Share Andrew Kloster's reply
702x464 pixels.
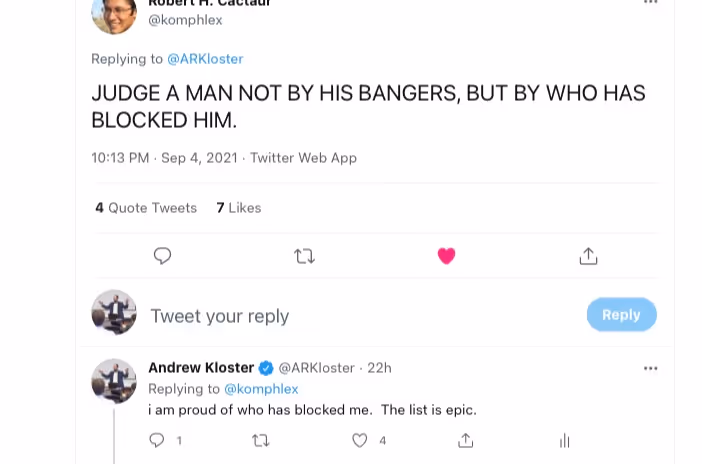point(465,440)
